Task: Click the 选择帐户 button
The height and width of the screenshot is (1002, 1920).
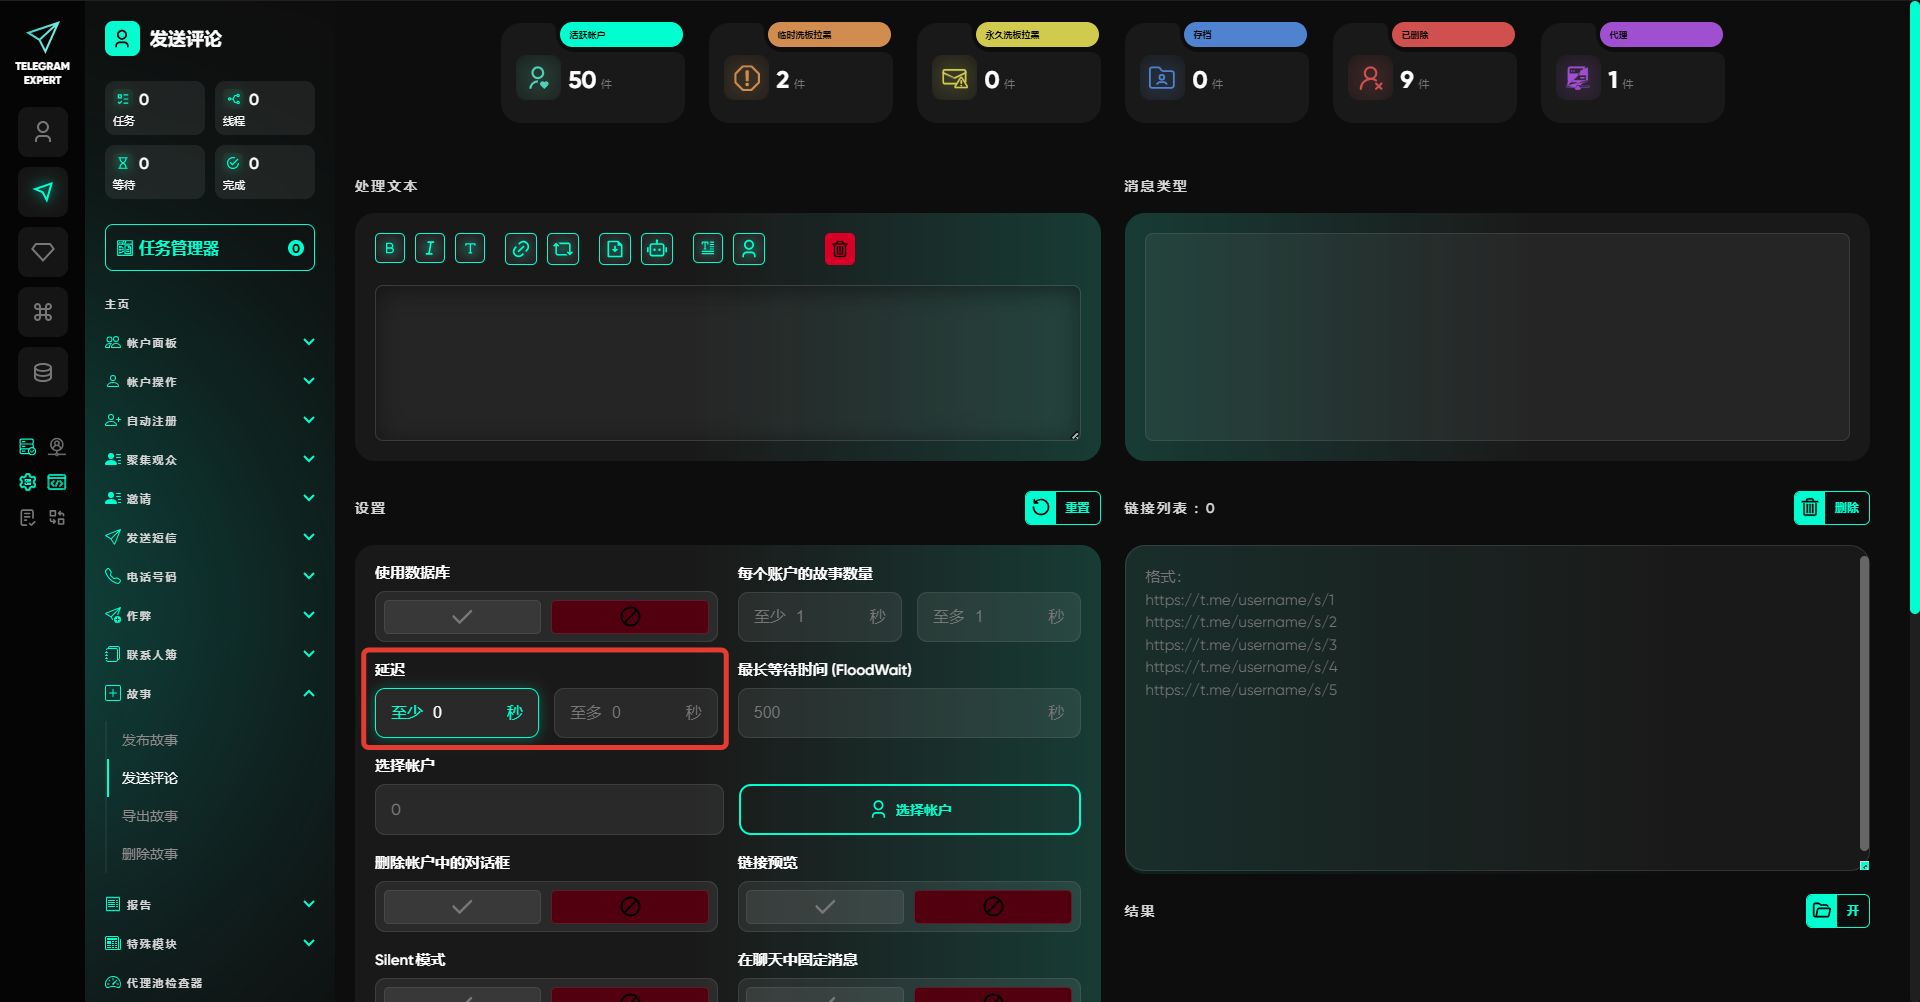Action: tap(909, 810)
